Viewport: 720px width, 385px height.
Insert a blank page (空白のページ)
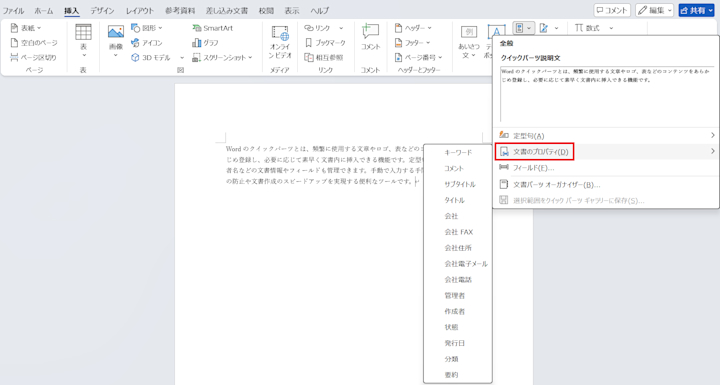click(34, 43)
